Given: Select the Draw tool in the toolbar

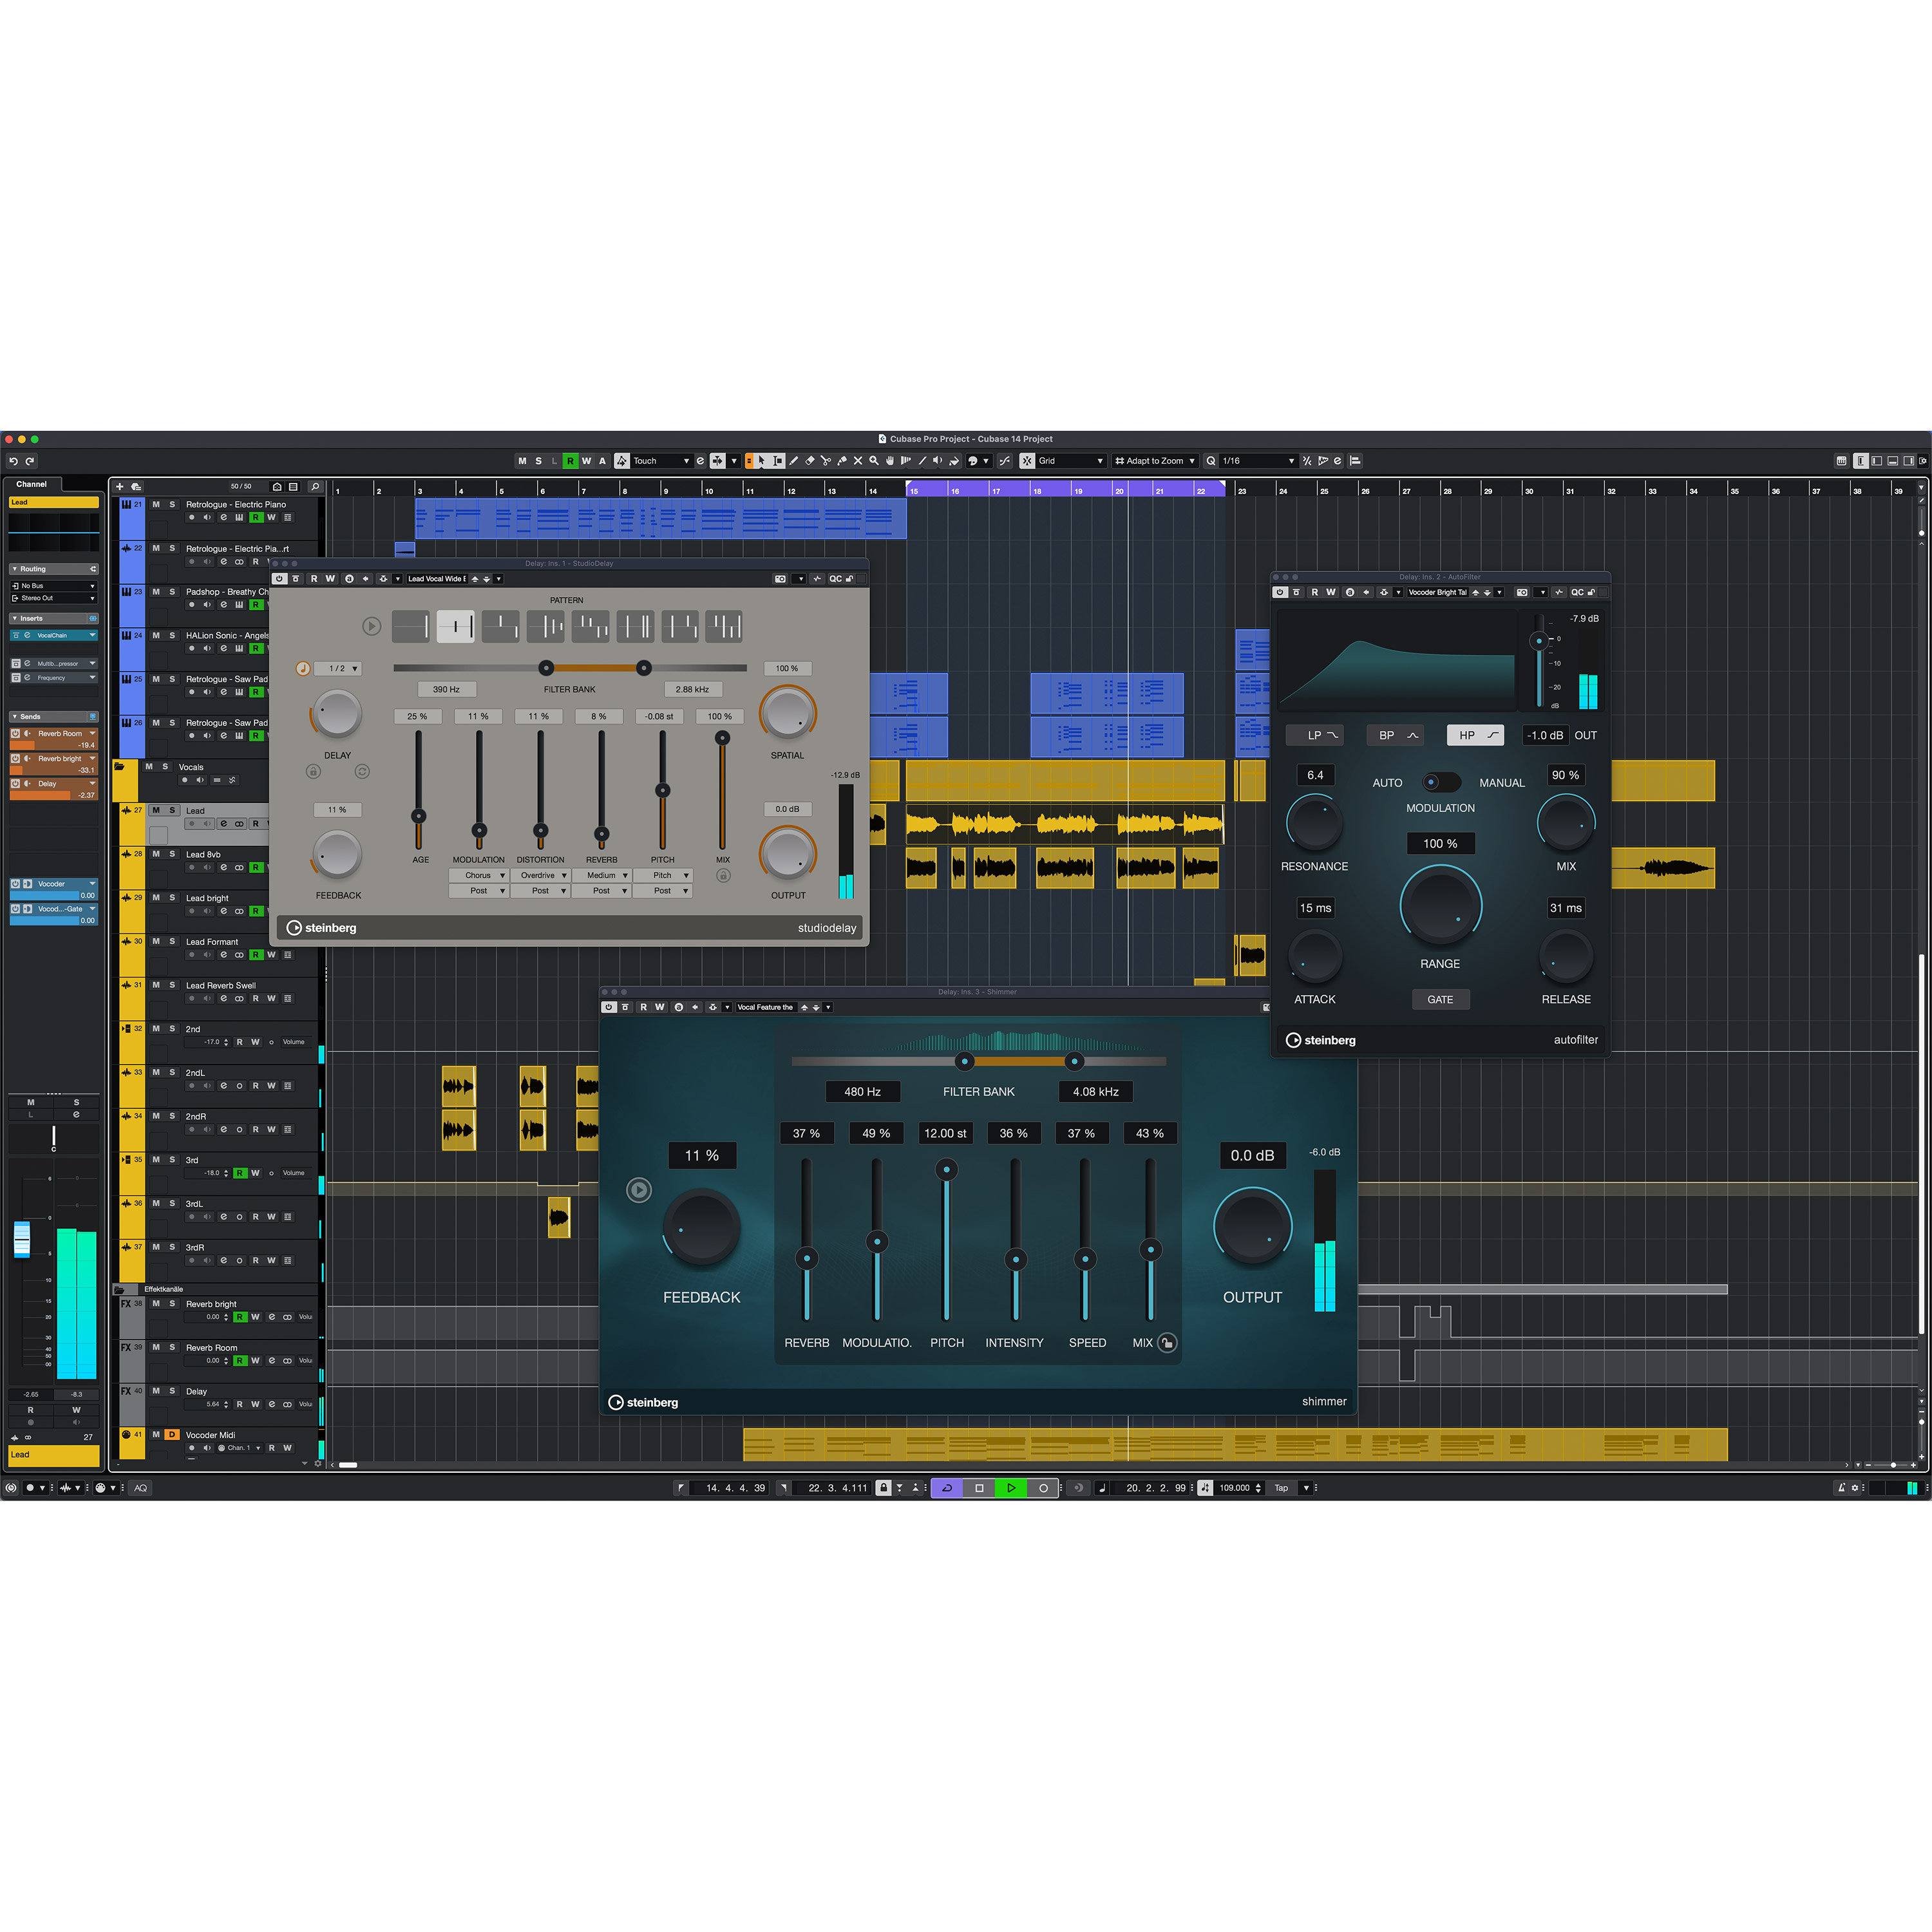Looking at the screenshot, I should (795, 461).
